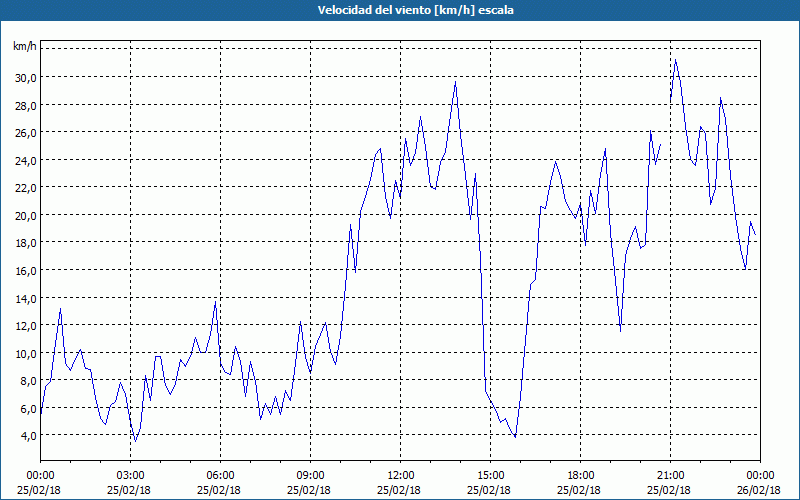The height and width of the screenshot is (500, 800).
Task: Click the 30,0 y-axis value
Action: (x=26, y=78)
